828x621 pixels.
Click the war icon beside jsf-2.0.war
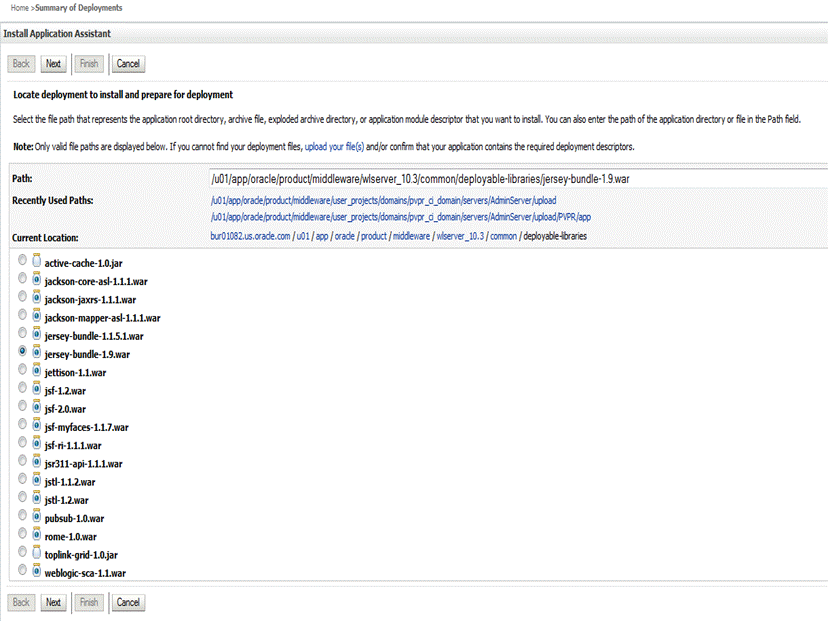(x=36, y=406)
